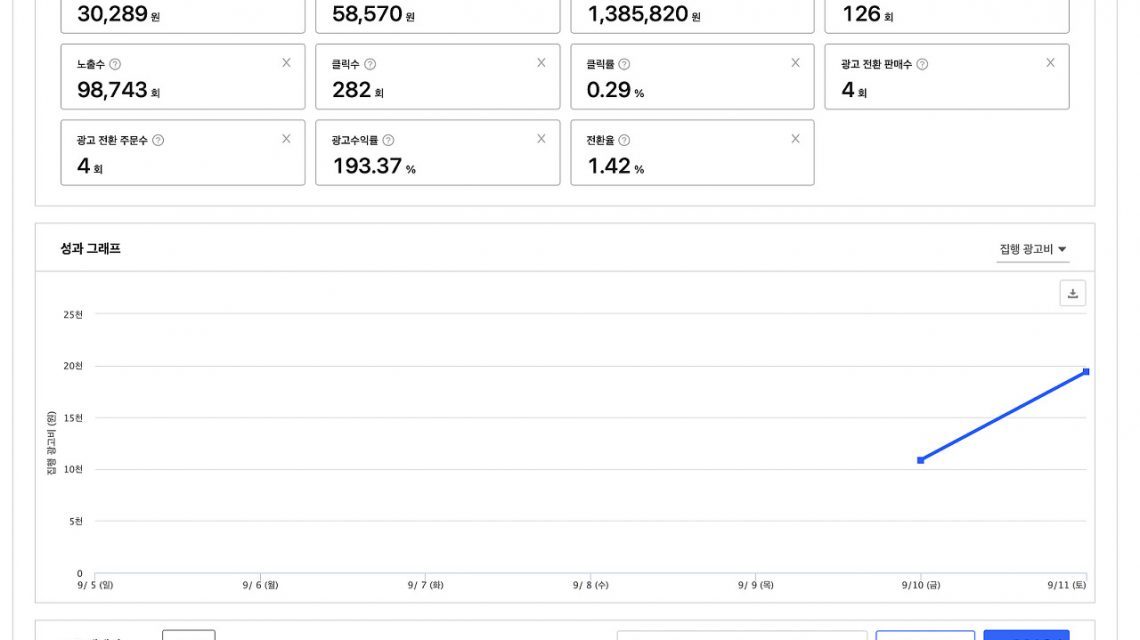Open the 클릭수 help tooltip icon

pyautogui.click(x=370, y=64)
